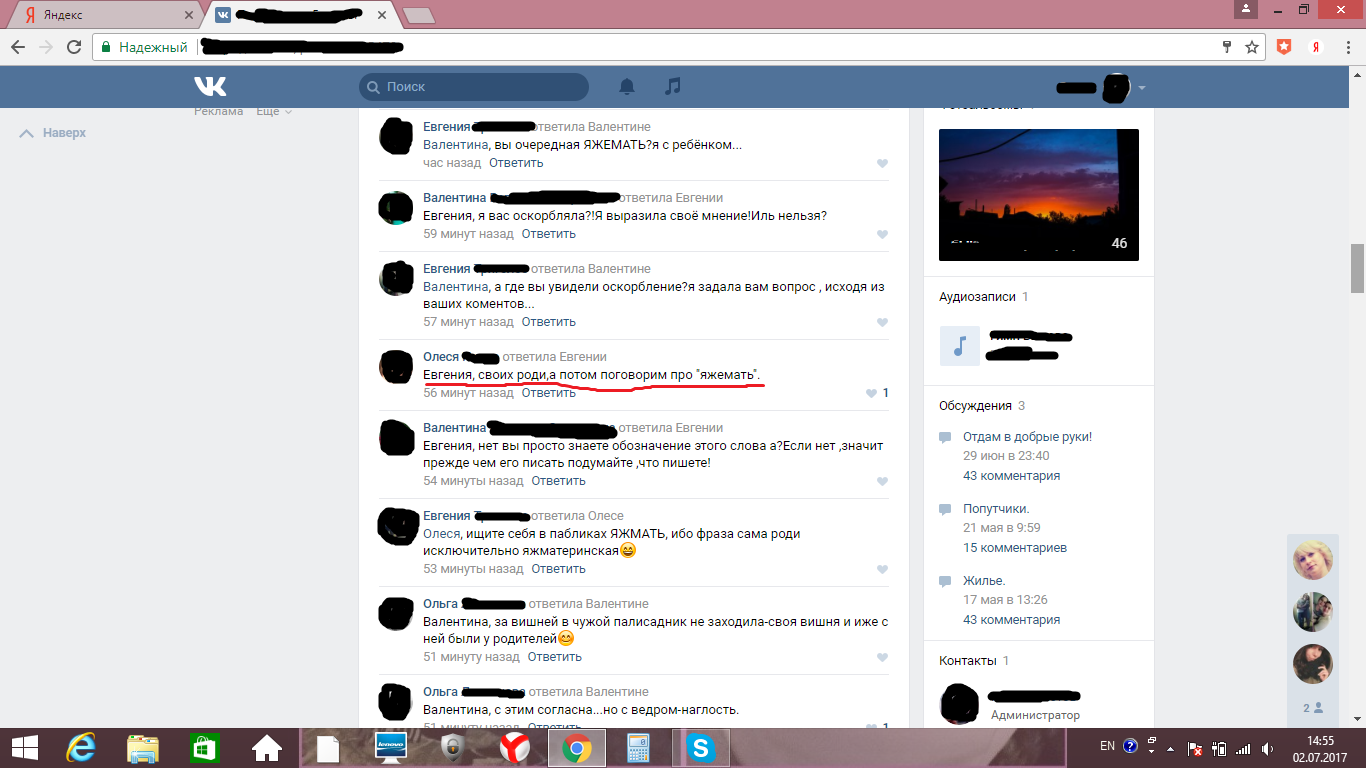This screenshot has width=1366, height=768.
Task: Like Ольга's comment about вишня
Action: (882, 658)
